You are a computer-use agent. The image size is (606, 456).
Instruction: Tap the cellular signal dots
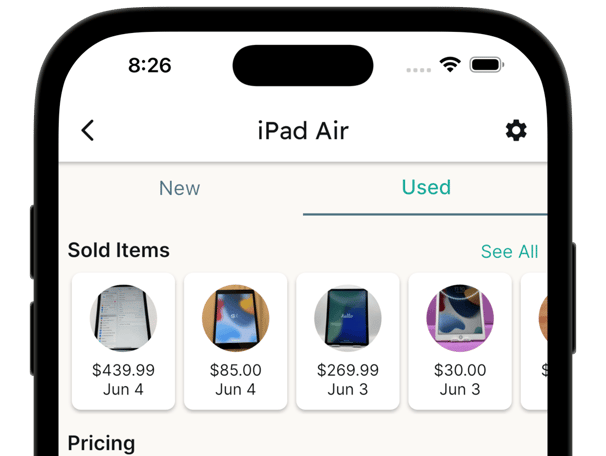419,70
